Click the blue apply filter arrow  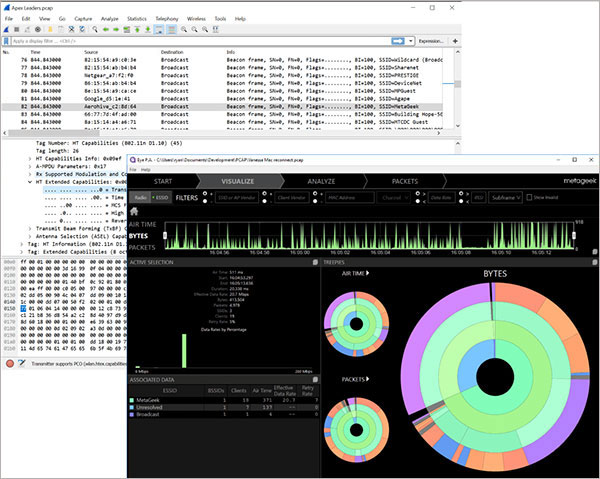pyautogui.click(x=398, y=41)
